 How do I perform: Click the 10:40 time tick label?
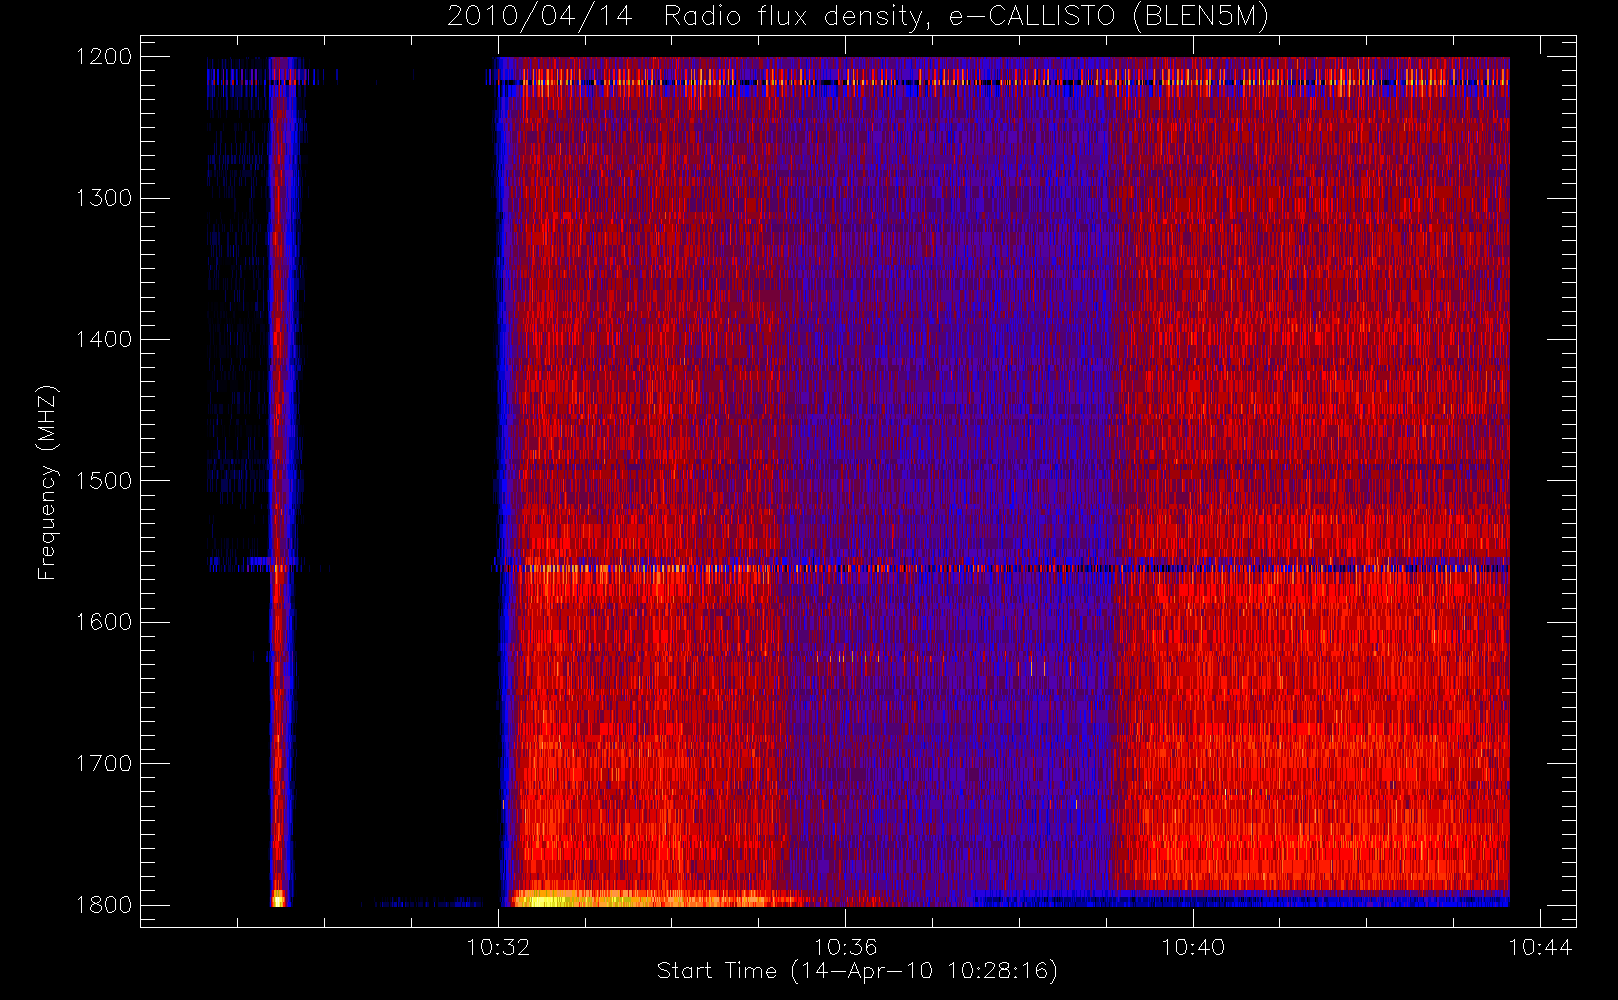[1193, 947]
